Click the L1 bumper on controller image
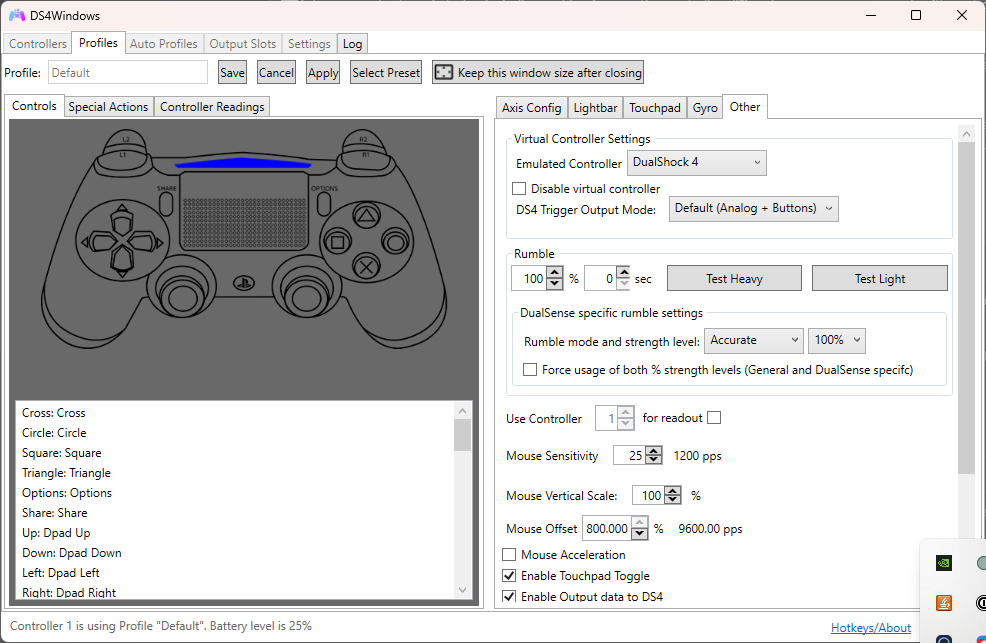The width and height of the screenshot is (986, 643). pyautogui.click(x=123, y=154)
